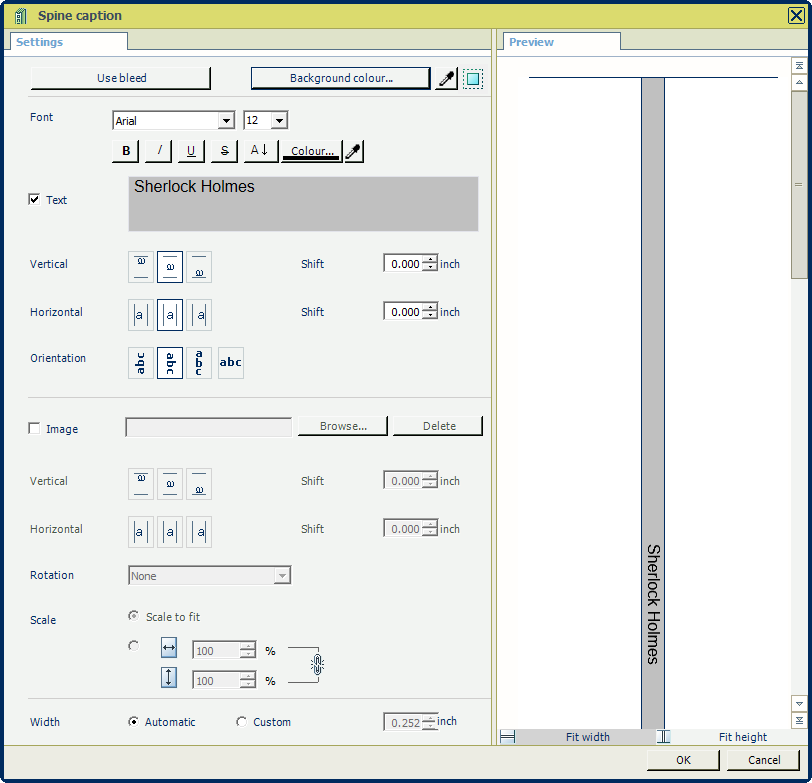Toggle the scale proportion link icon
Viewport: 812px width, 783px height.
coord(317,664)
